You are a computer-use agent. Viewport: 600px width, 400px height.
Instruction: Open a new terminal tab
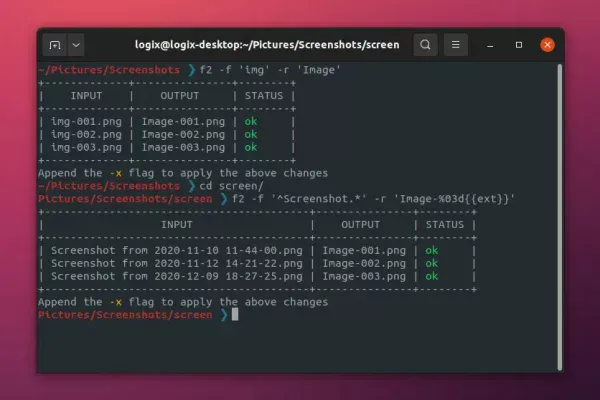point(55,45)
